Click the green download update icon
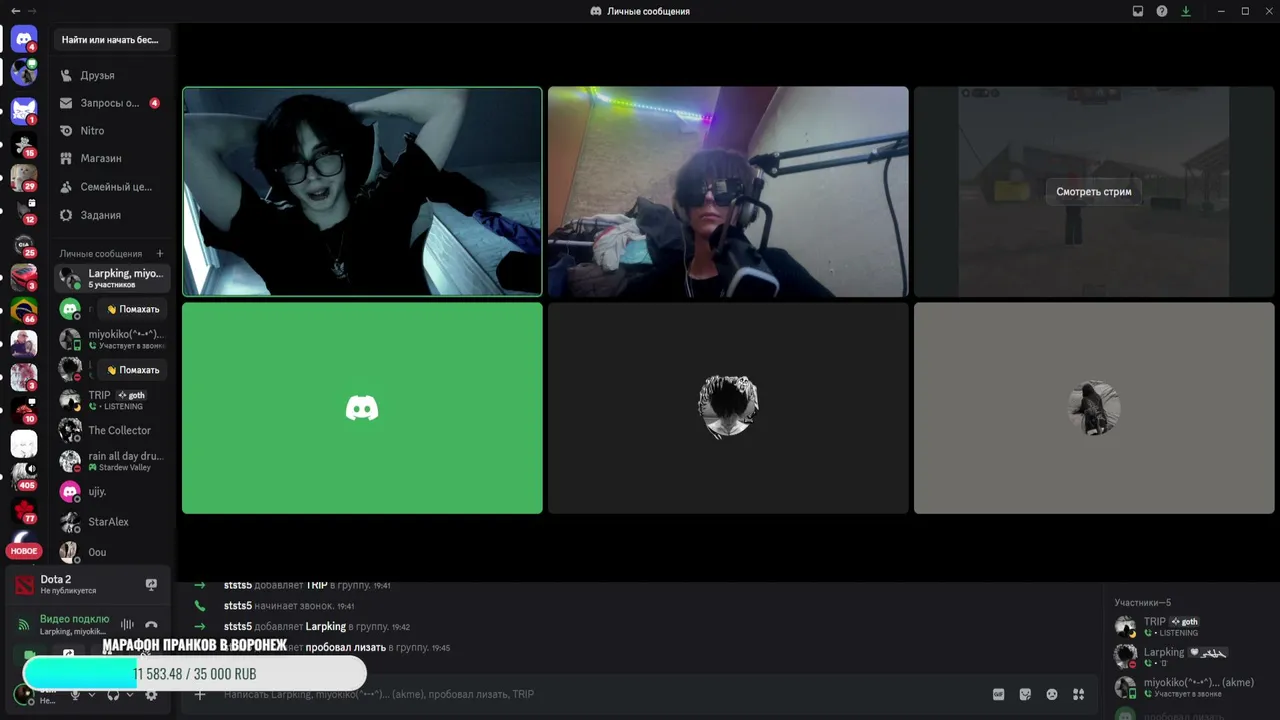The width and height of the screenshot is (1280, 720). (x=1186, y=11)
